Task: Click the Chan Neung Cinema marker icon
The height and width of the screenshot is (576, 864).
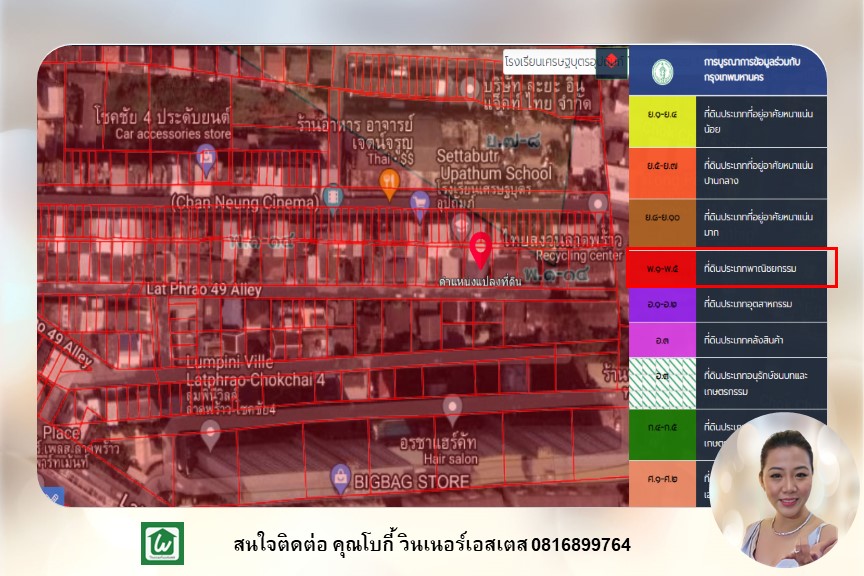Action: [333, 195]
